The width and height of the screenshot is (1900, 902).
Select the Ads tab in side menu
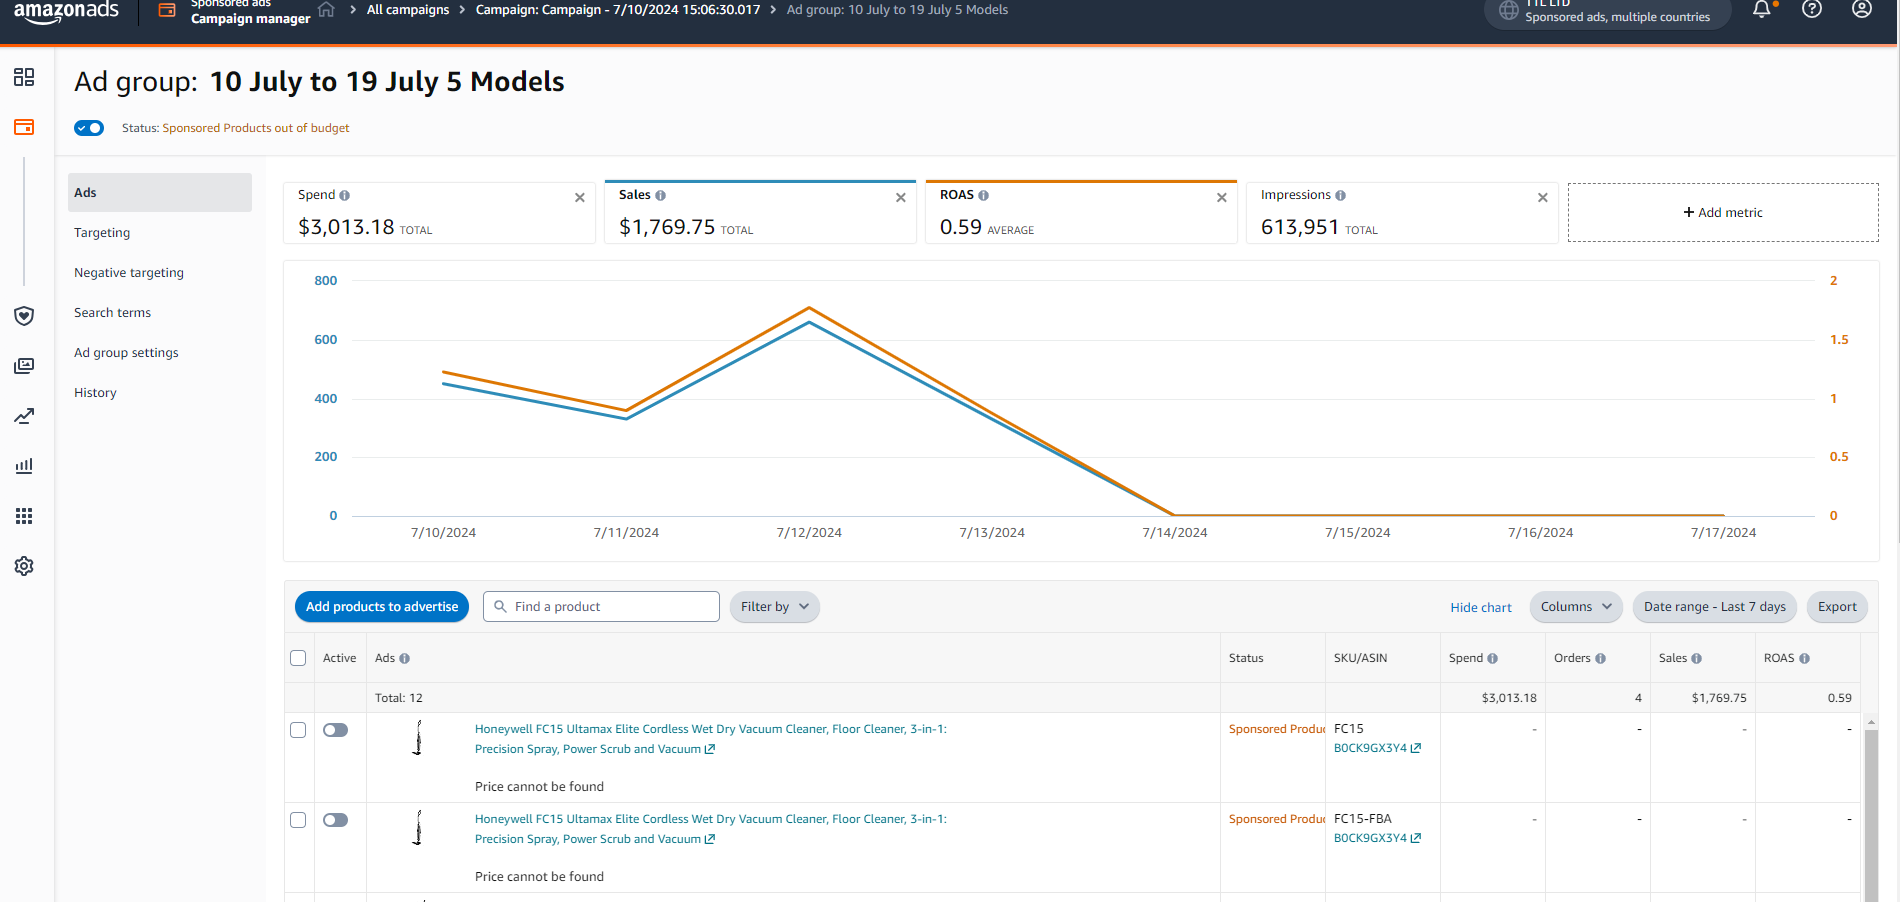[160, 193]
